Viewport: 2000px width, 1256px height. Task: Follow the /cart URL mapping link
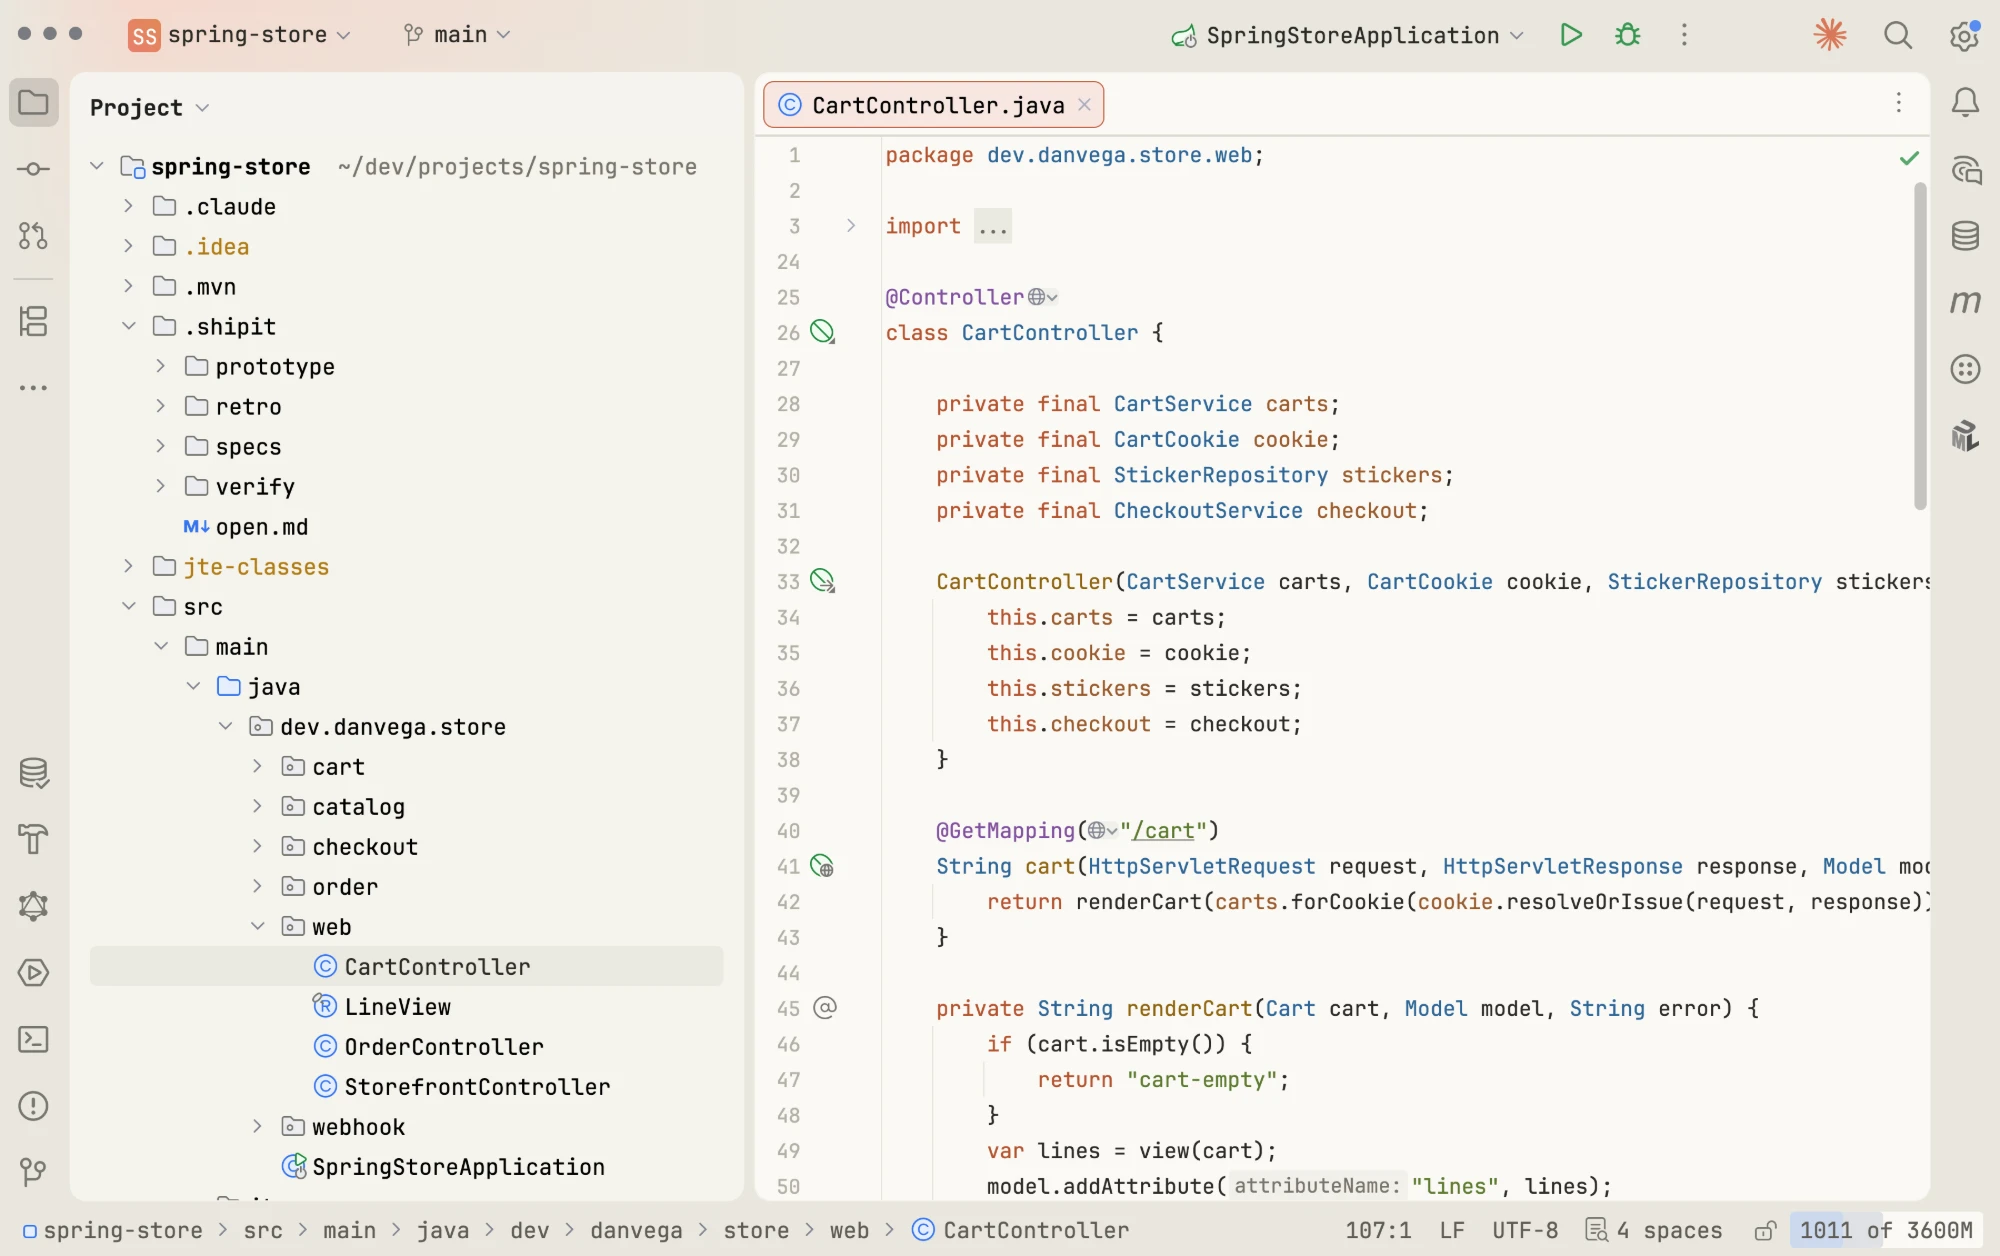tap(1164, 831)
